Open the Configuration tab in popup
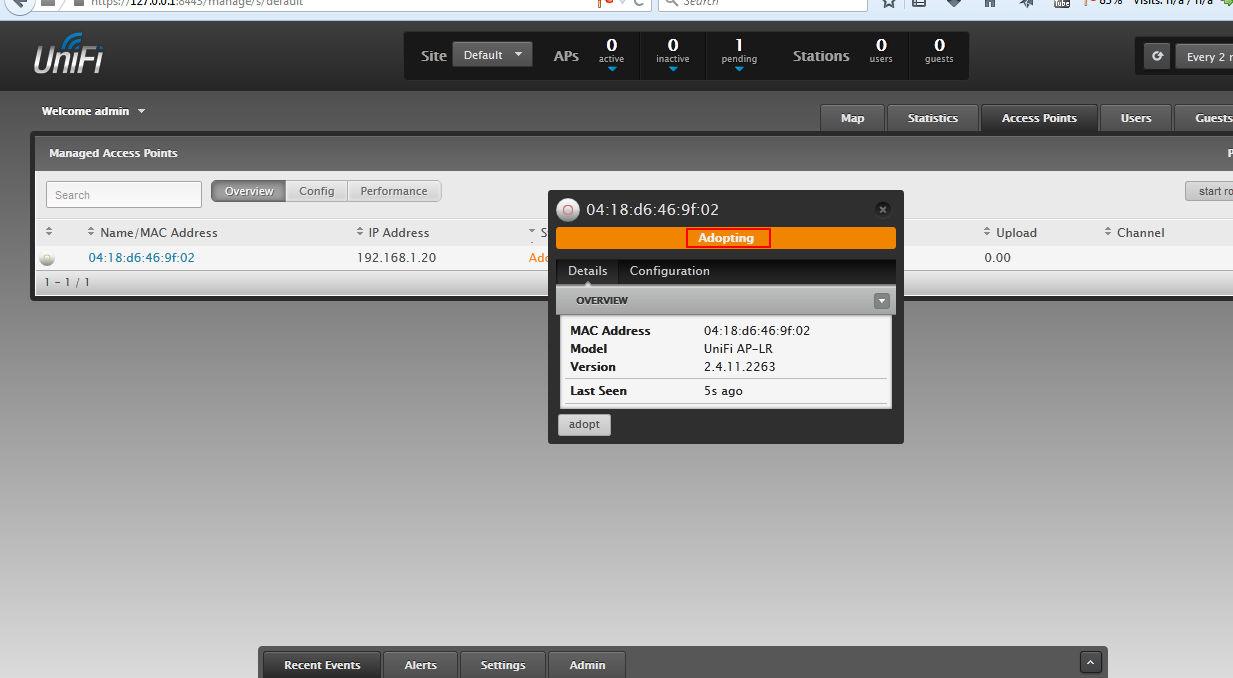Screen dimensions: 1233x678 pyautogui.click(x=670, y=271)
